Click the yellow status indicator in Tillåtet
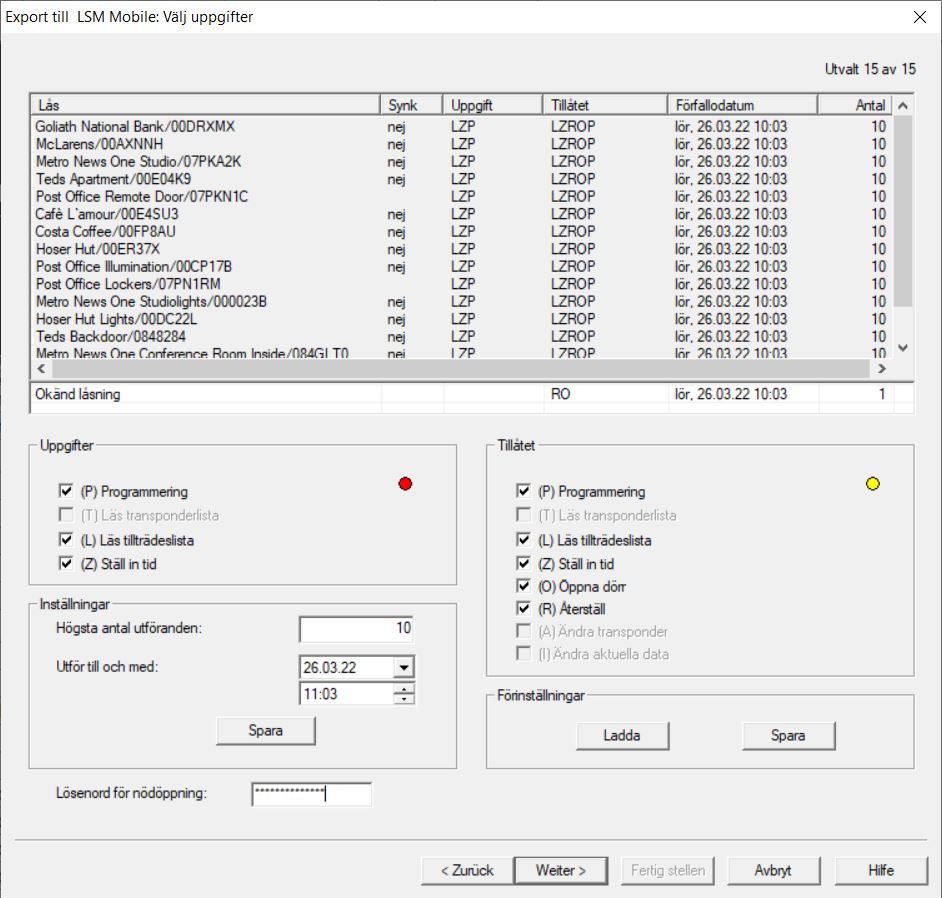 point(872,484)
